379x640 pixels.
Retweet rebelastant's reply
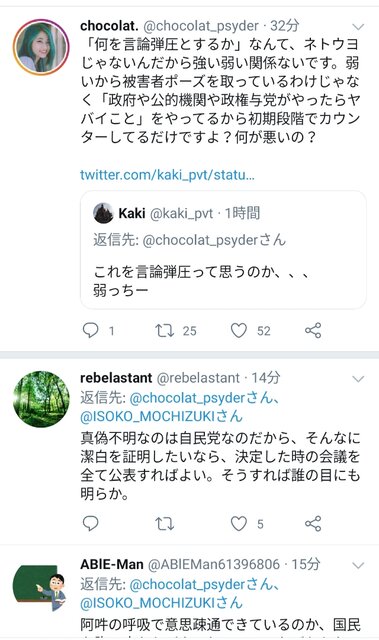(x=165, y=523)
